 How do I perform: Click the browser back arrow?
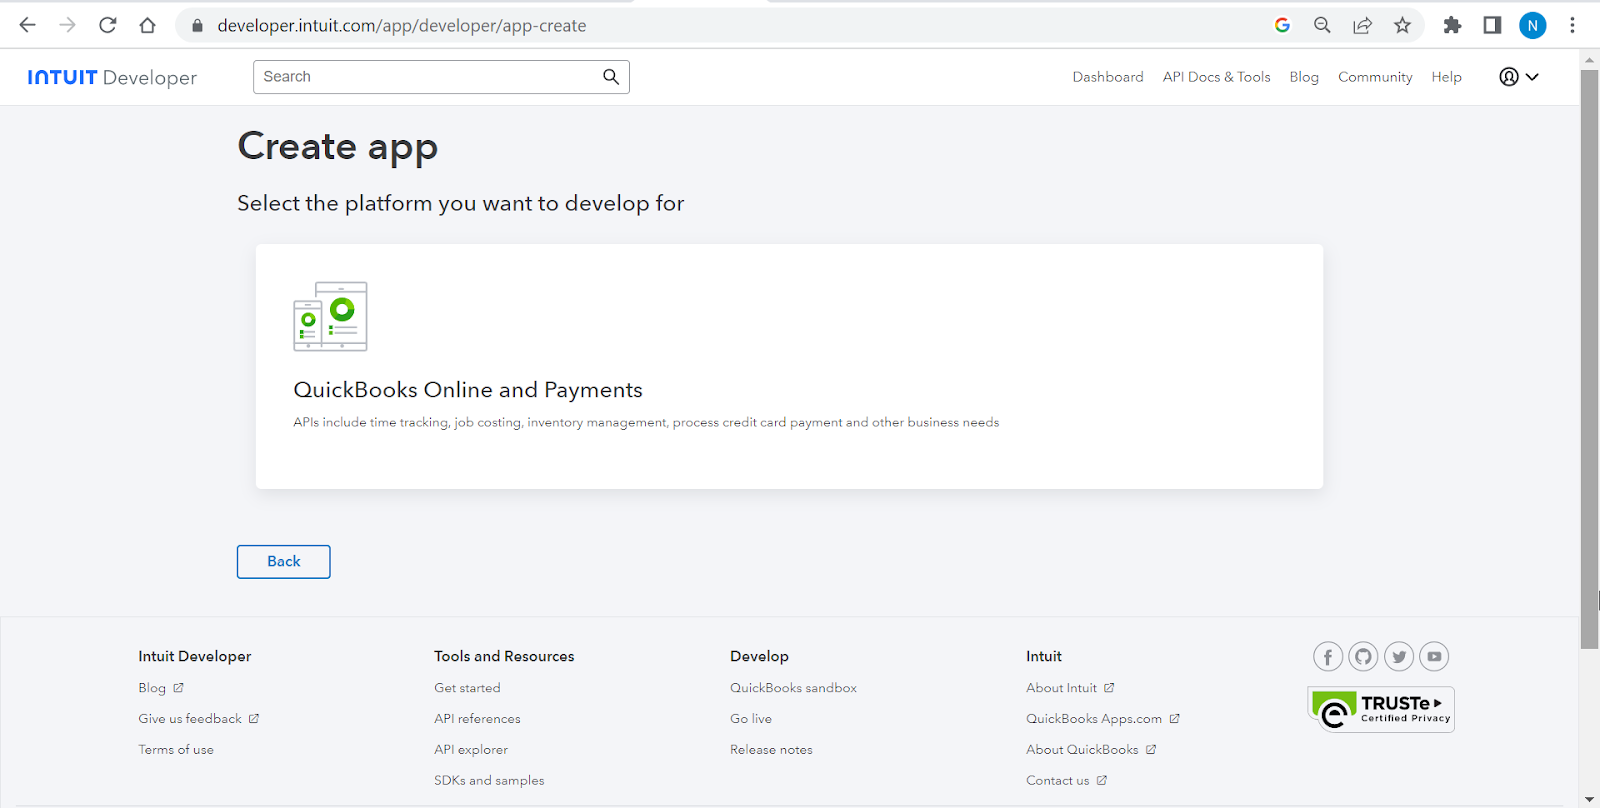point(27,25)
